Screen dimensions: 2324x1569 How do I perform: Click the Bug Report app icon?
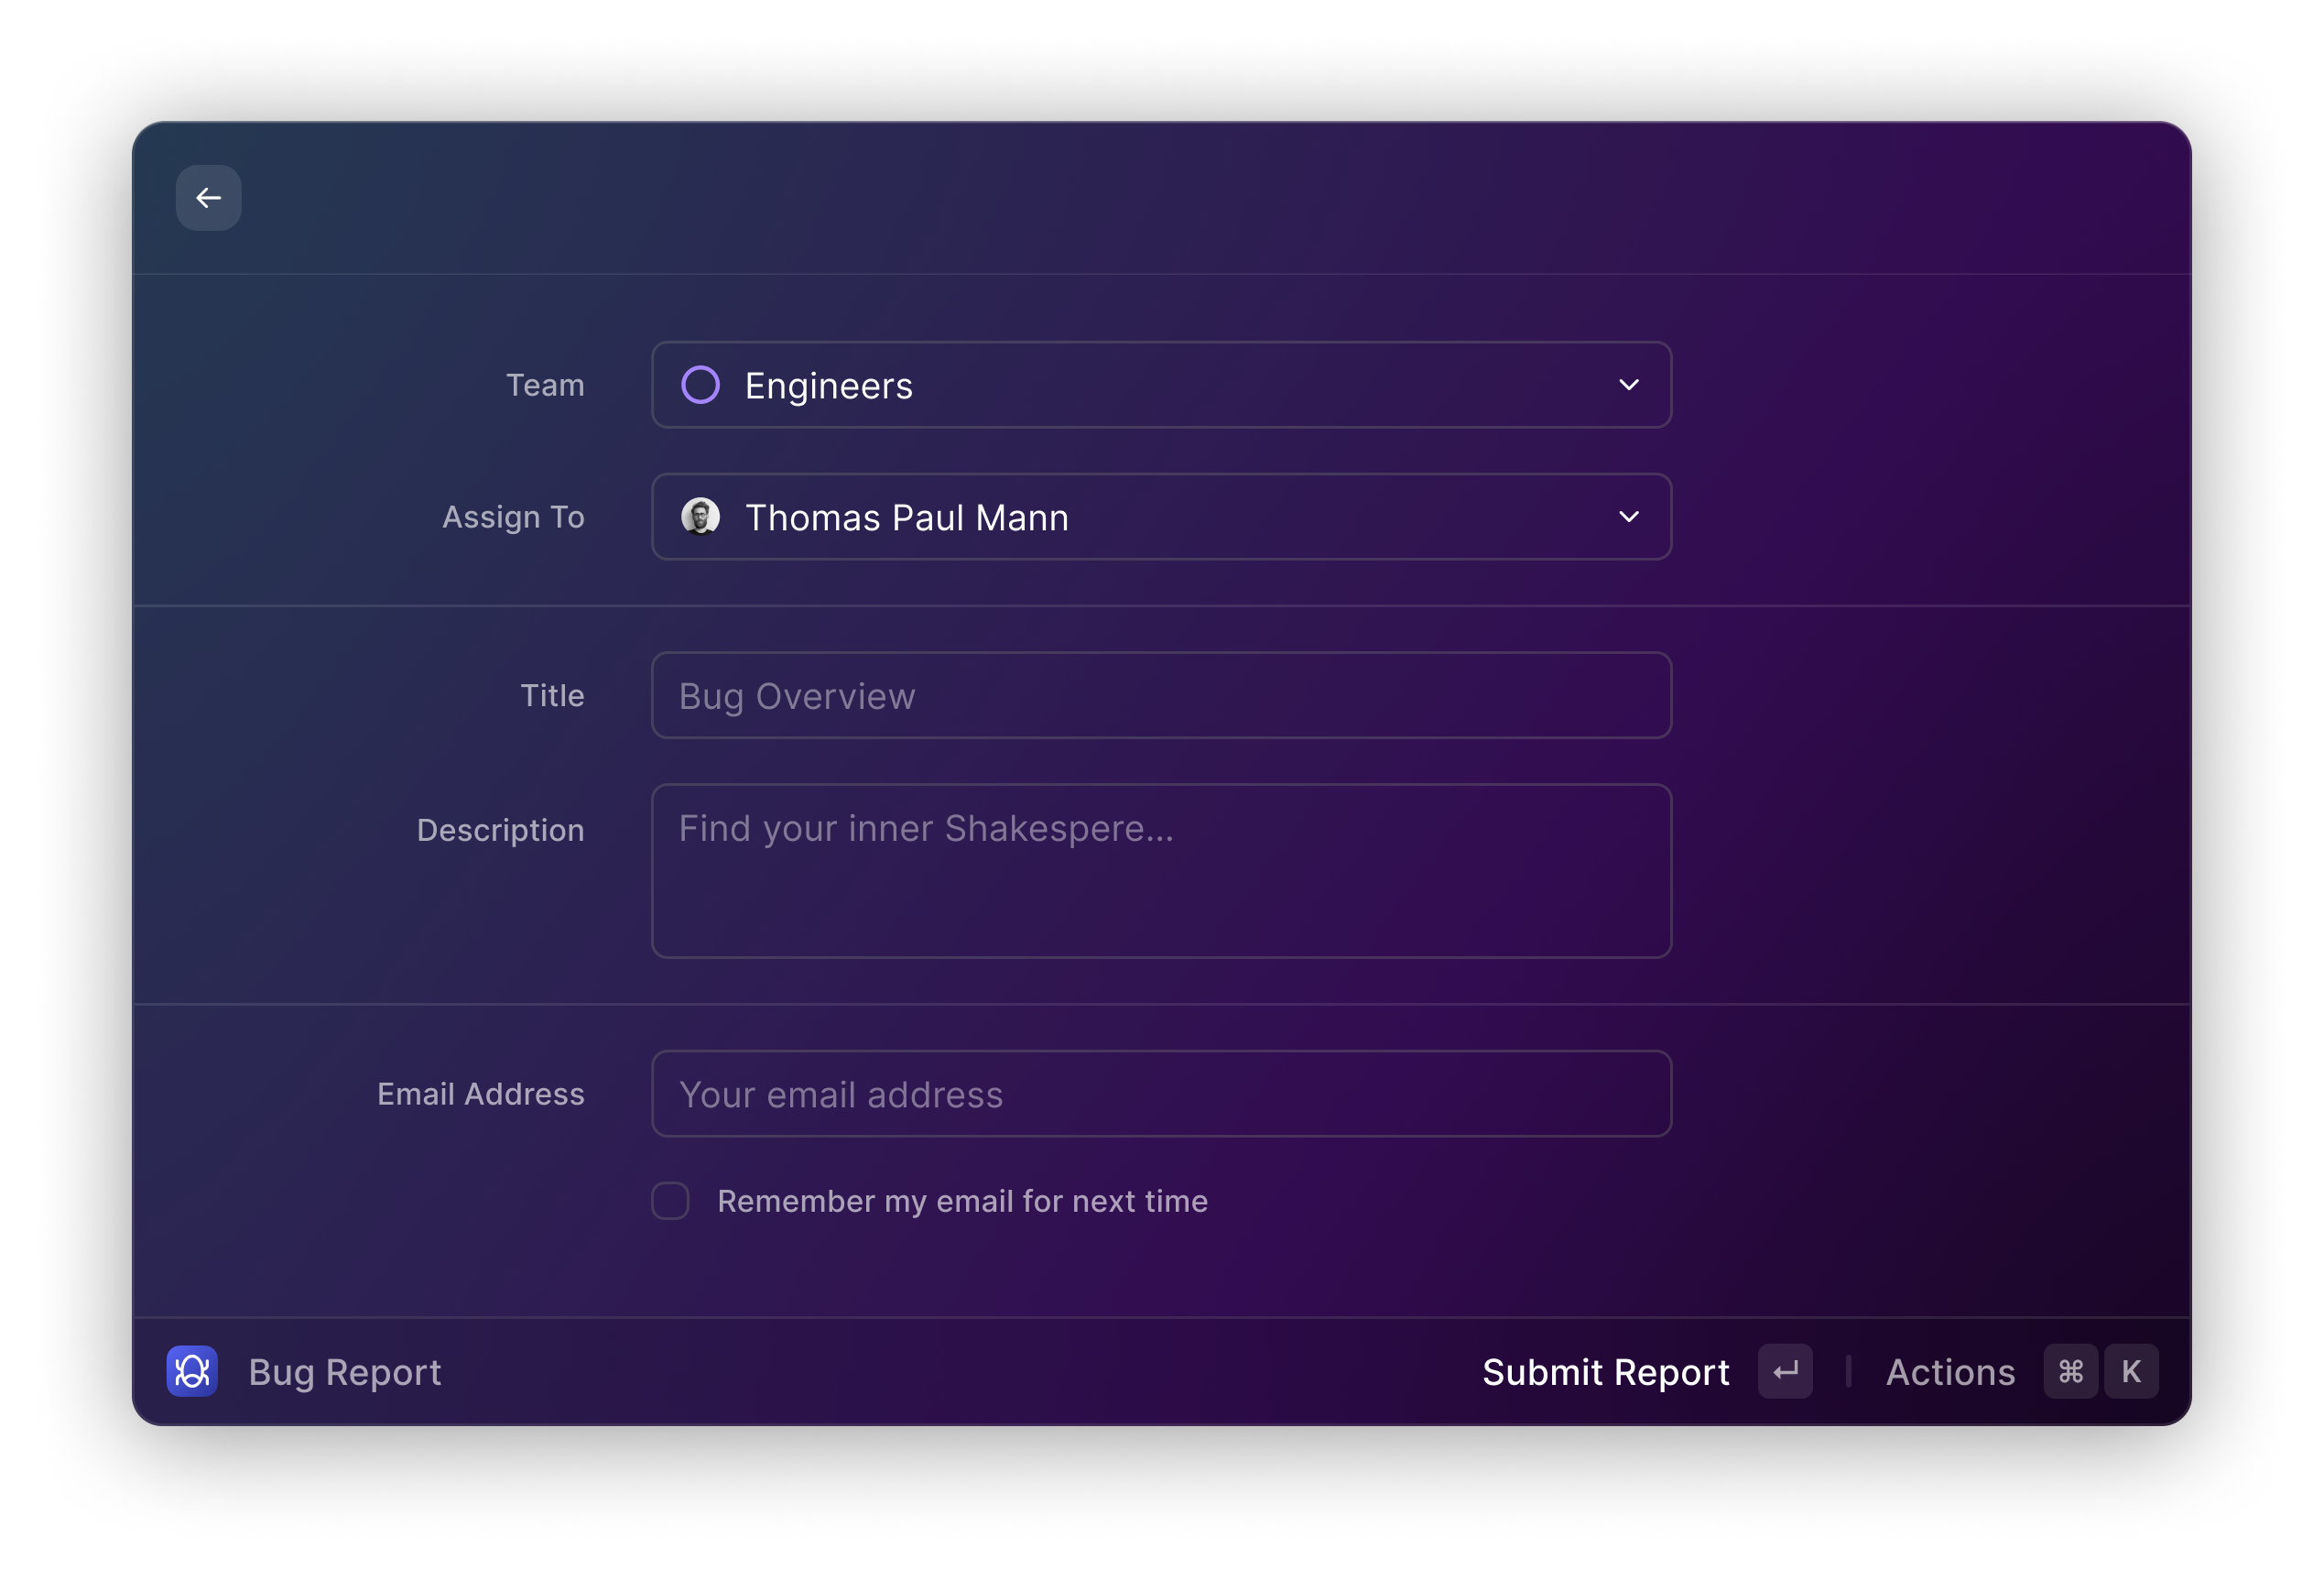pos(192,1371)
